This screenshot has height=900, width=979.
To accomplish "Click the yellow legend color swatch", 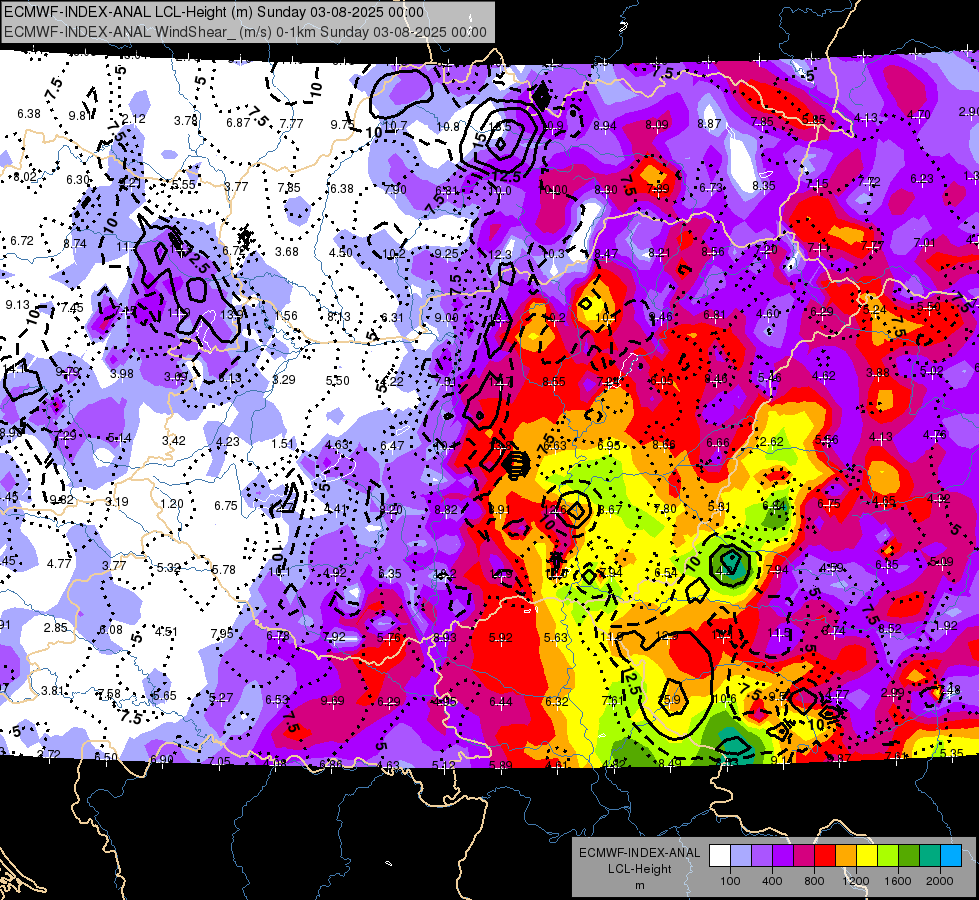I will pos(867,856).
